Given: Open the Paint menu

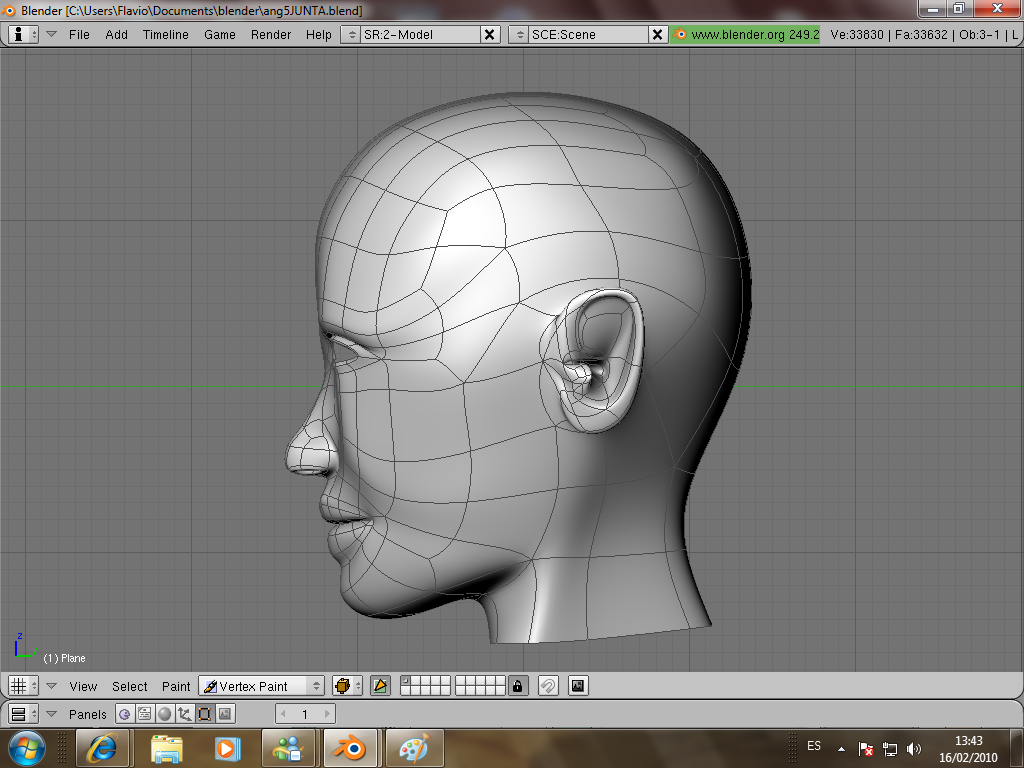Looking at the screenshot, I should (x=176, y=686).
